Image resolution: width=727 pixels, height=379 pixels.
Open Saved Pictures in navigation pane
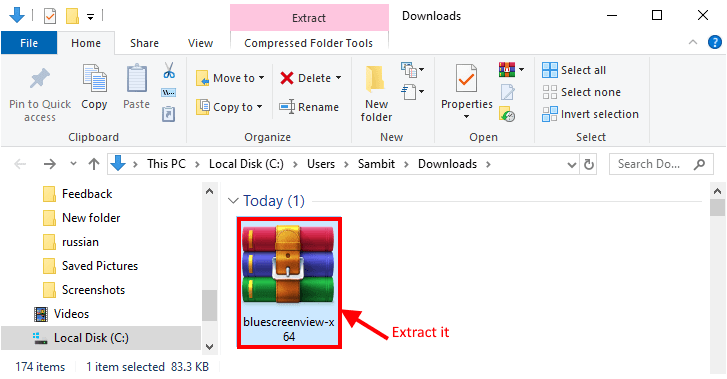[100, 266]
